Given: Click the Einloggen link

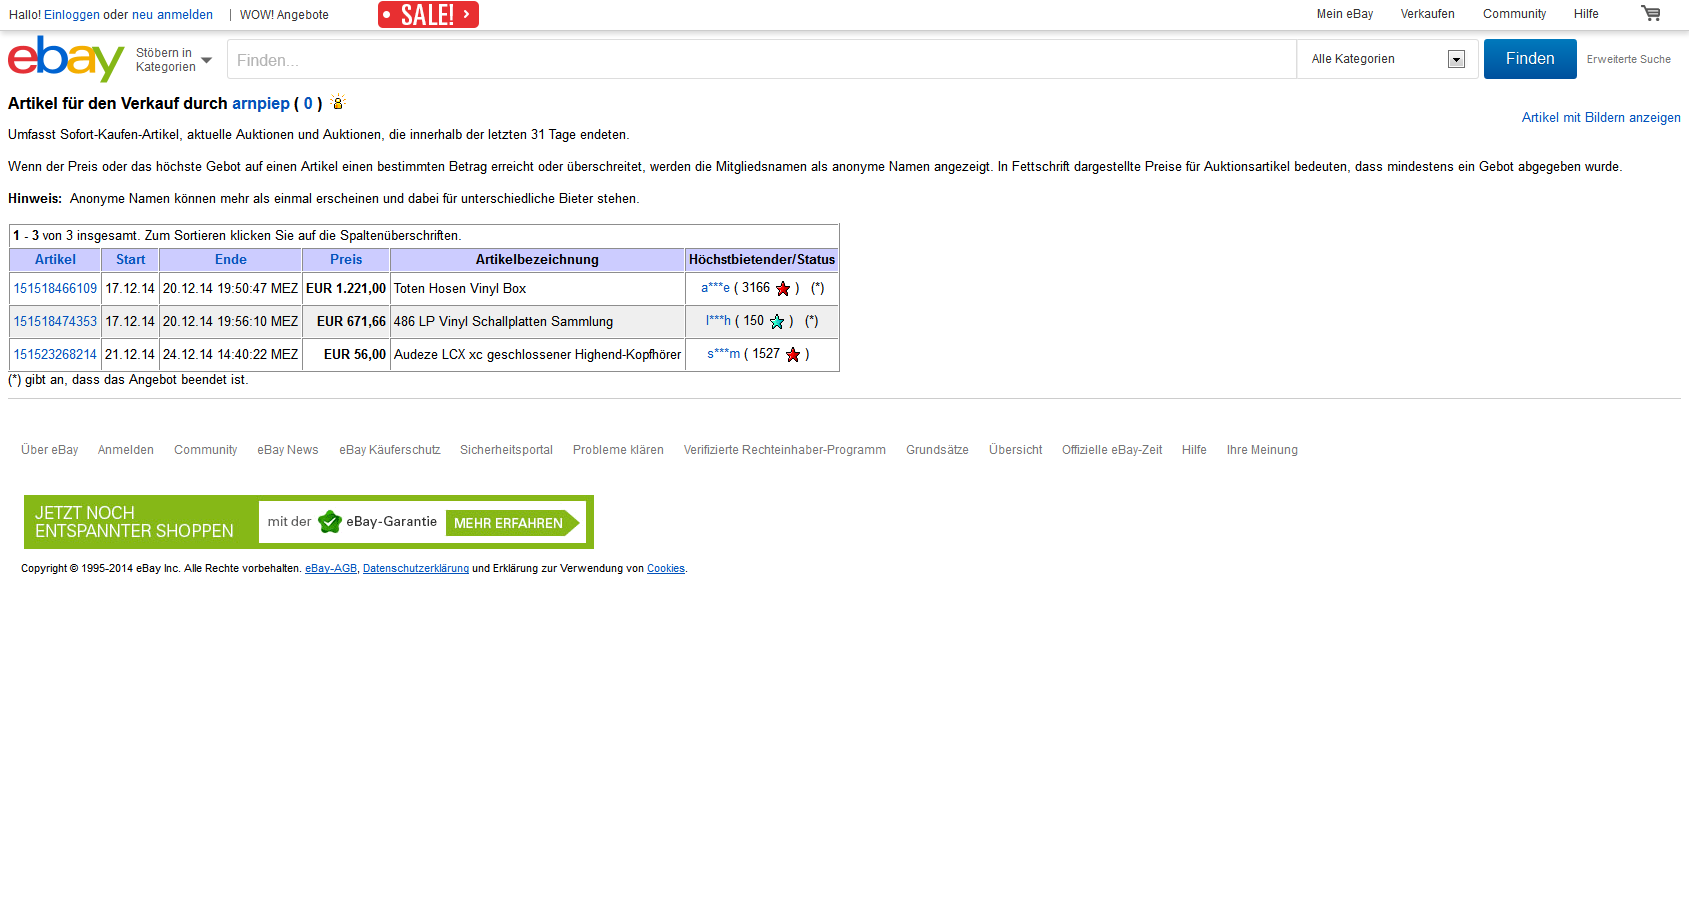Looking at the screenshot, I should [x=72, y=15].
